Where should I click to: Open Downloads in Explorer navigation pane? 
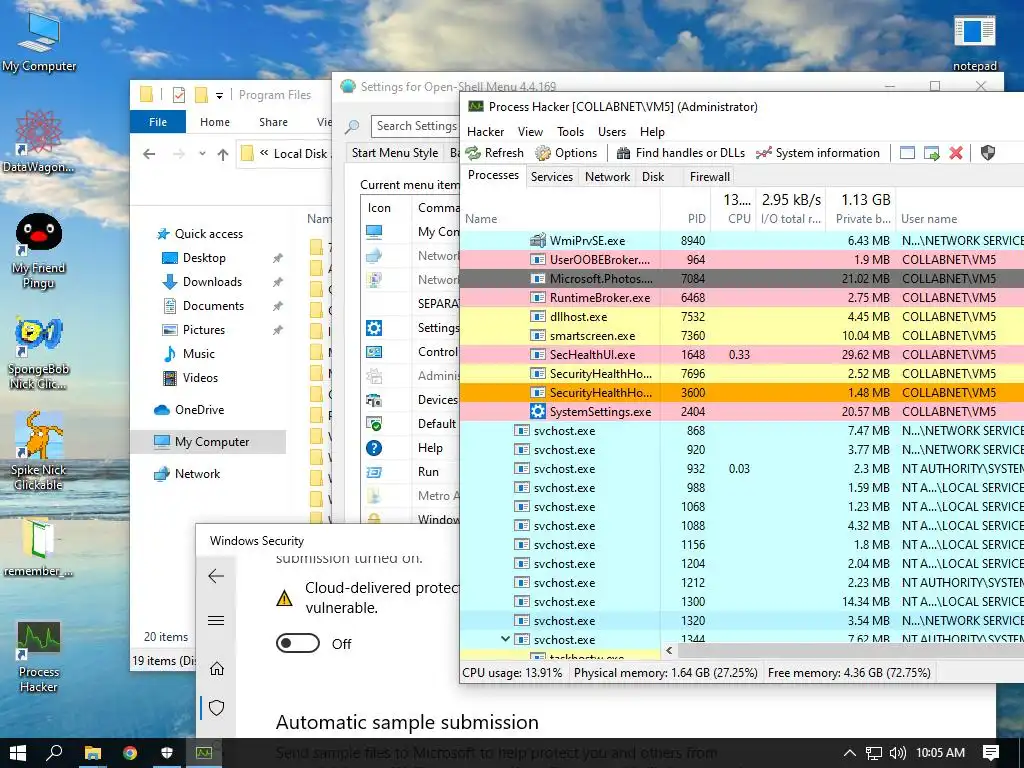point(202,282)
